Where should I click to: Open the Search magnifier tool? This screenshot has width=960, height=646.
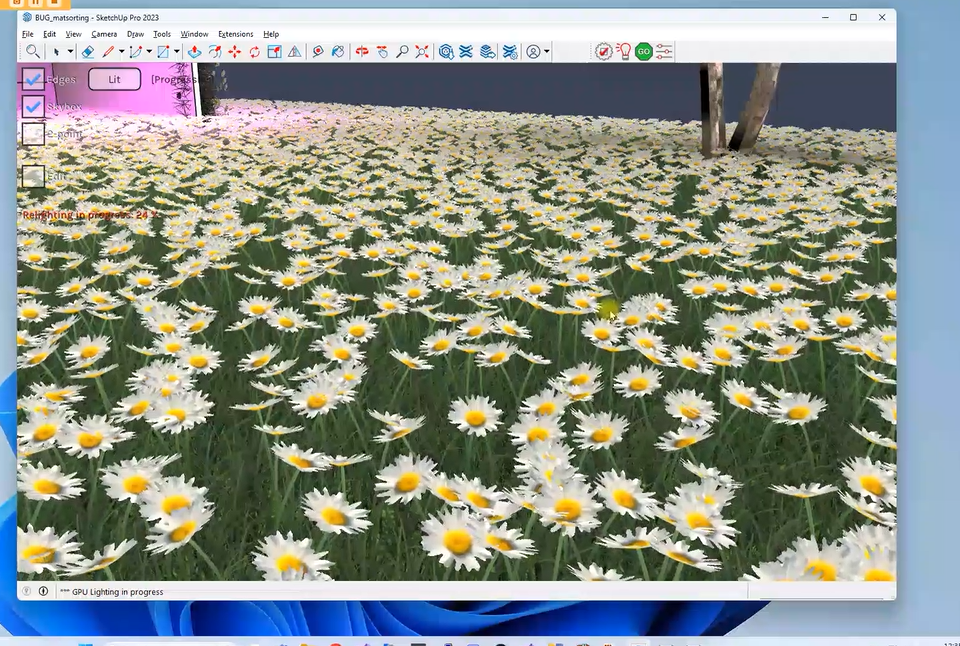33,51
